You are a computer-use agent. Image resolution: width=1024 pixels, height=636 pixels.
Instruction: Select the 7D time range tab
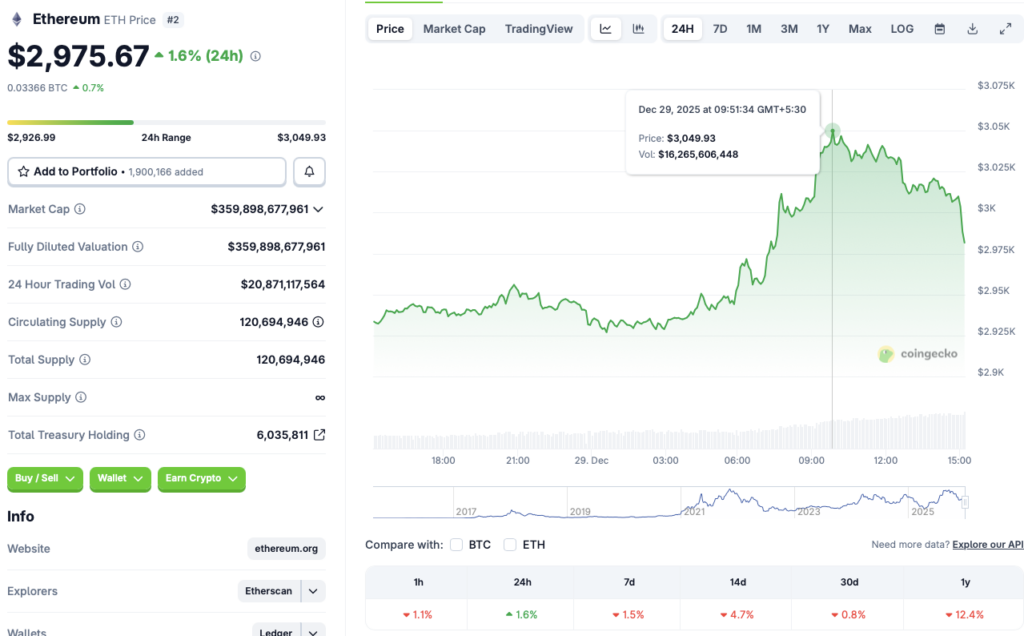pos(720,29)
